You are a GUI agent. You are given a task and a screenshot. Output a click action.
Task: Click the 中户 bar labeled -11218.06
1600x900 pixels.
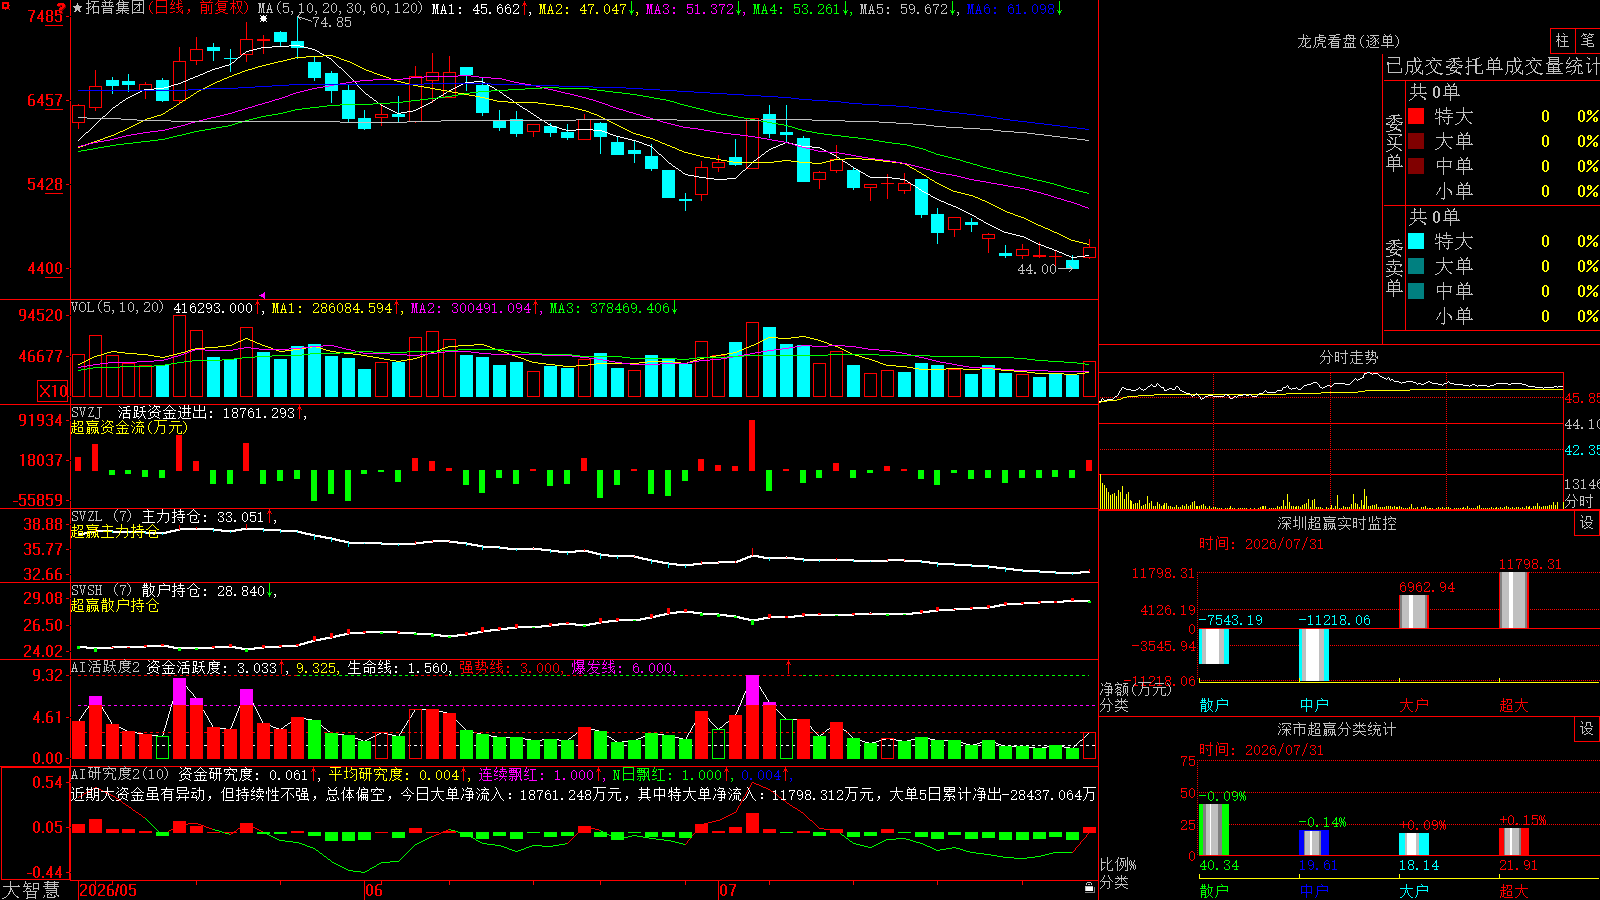[1314, 655]
